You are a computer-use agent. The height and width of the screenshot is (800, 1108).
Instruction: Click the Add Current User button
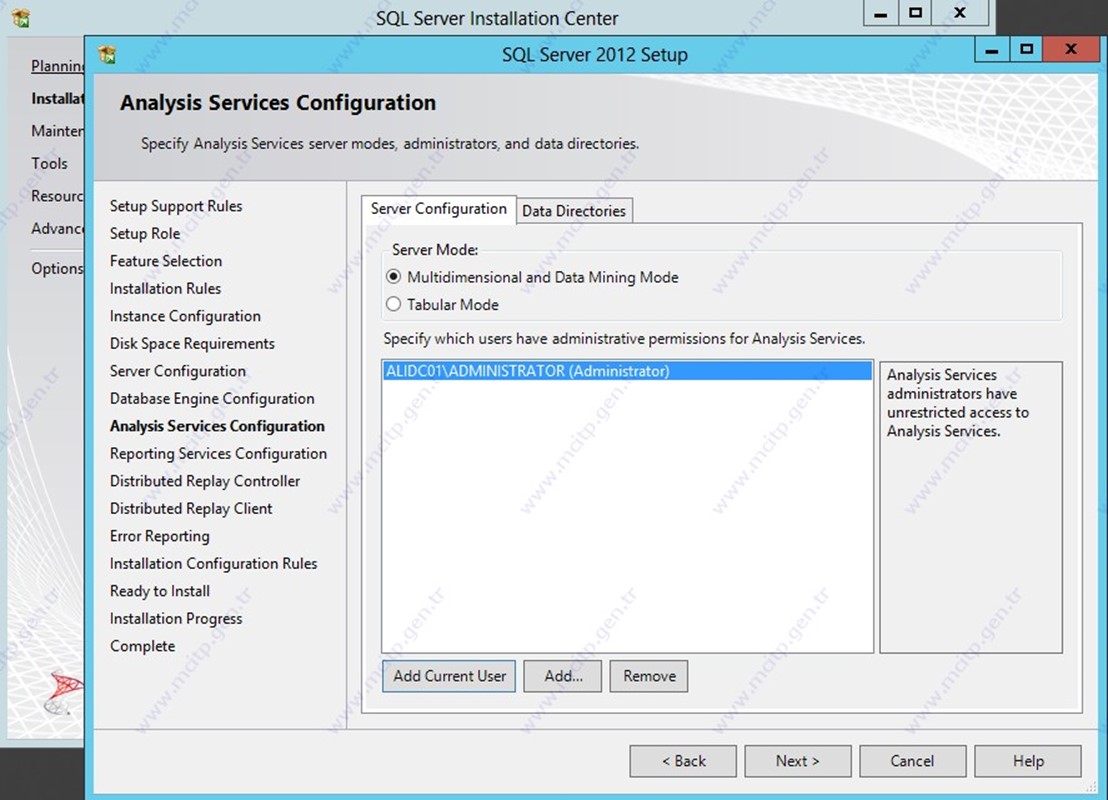[x=449, y=676]
